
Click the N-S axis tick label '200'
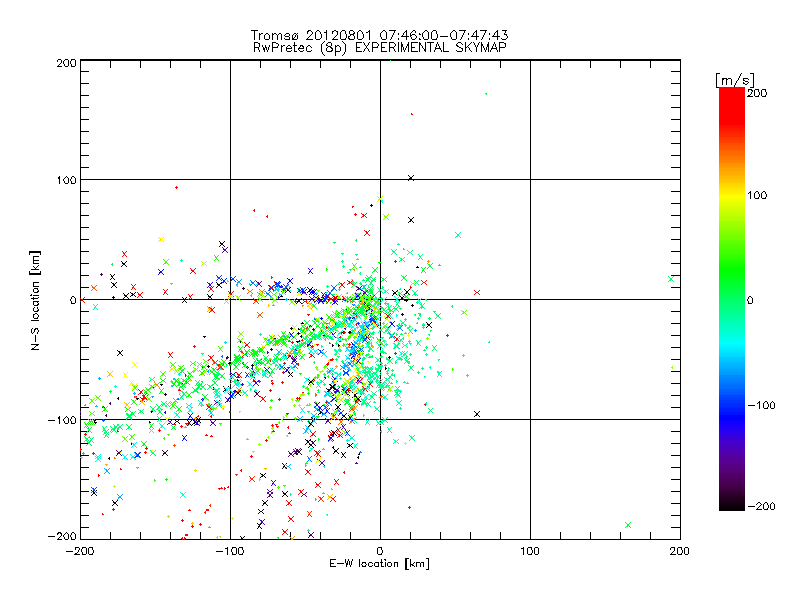tap(66, 63)
